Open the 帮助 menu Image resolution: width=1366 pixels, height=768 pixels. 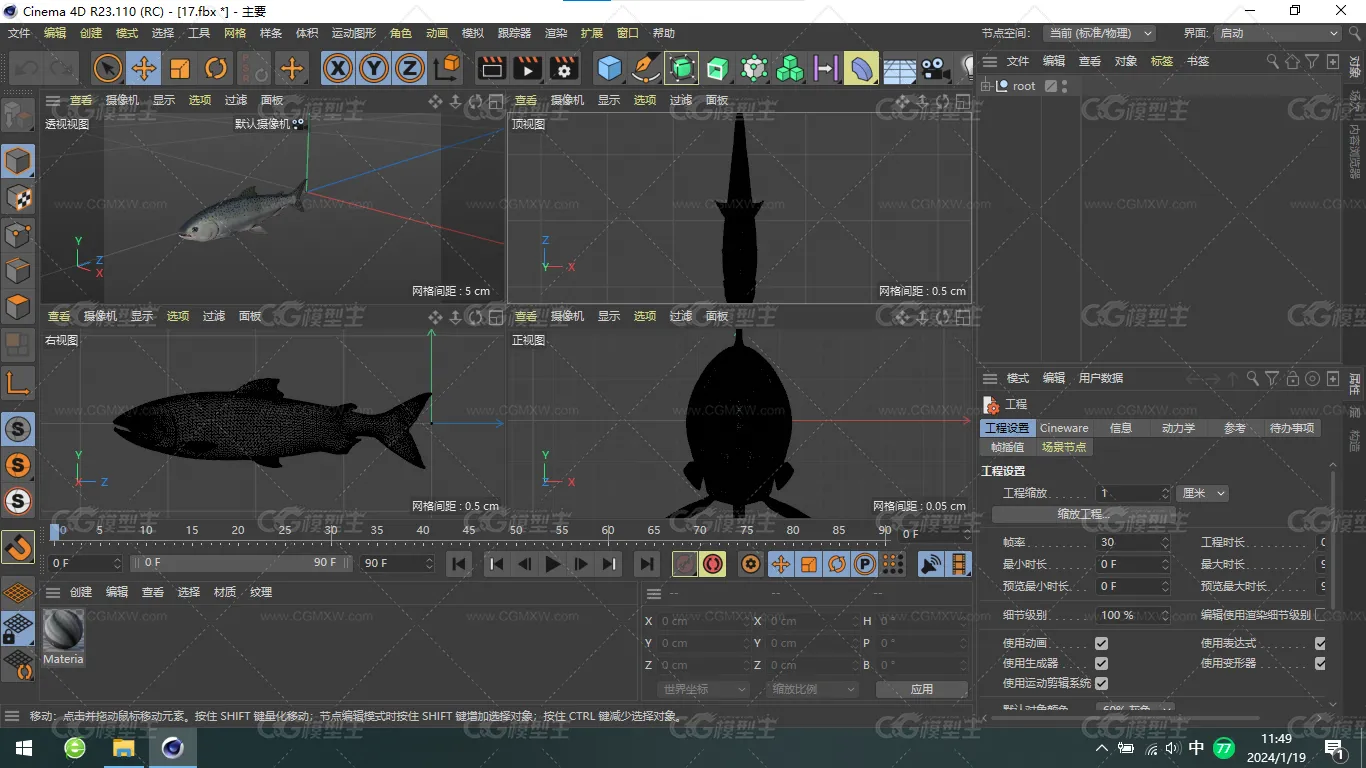coord(664,33)
